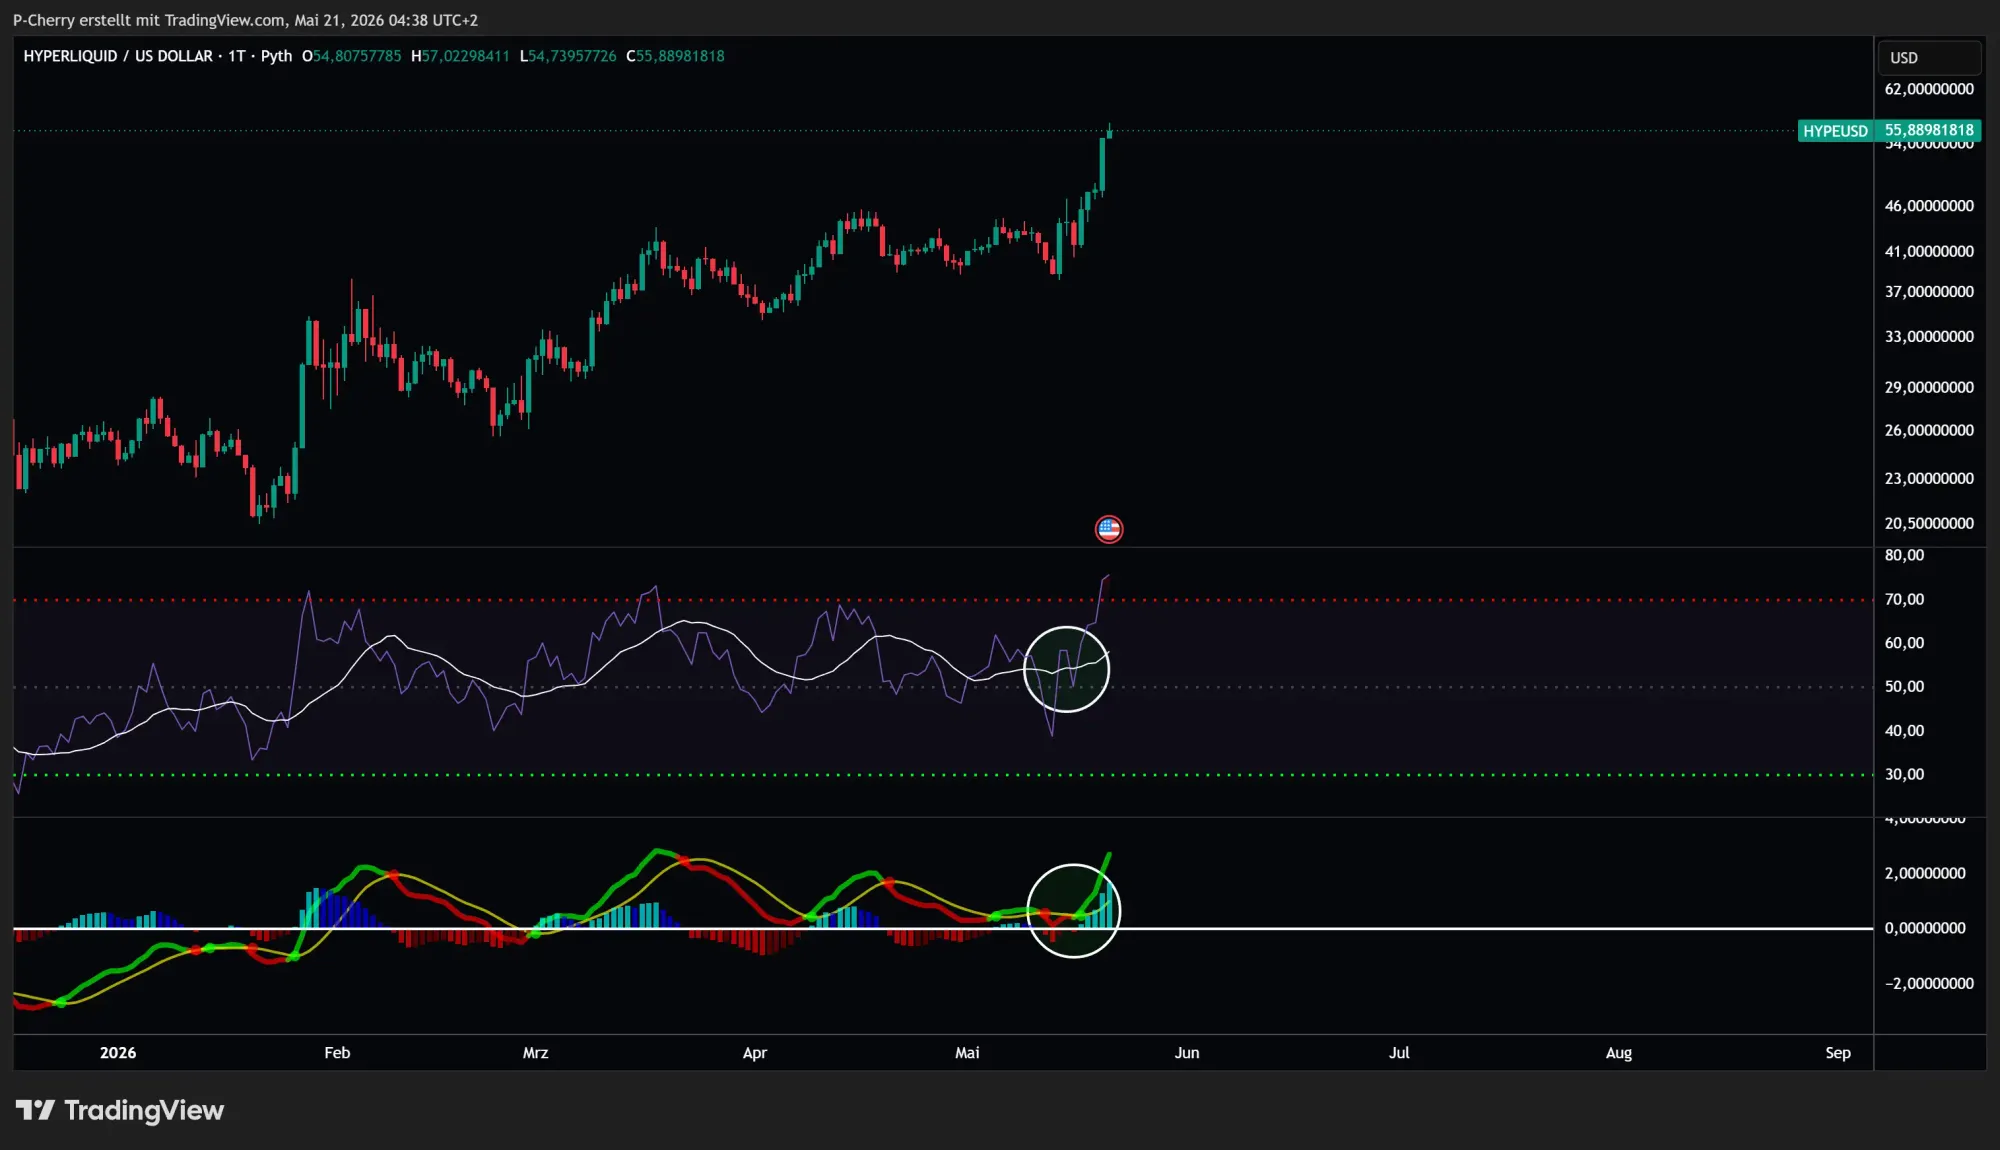Click the 37,00000000 price axis label

click(x=1929, y=292)
